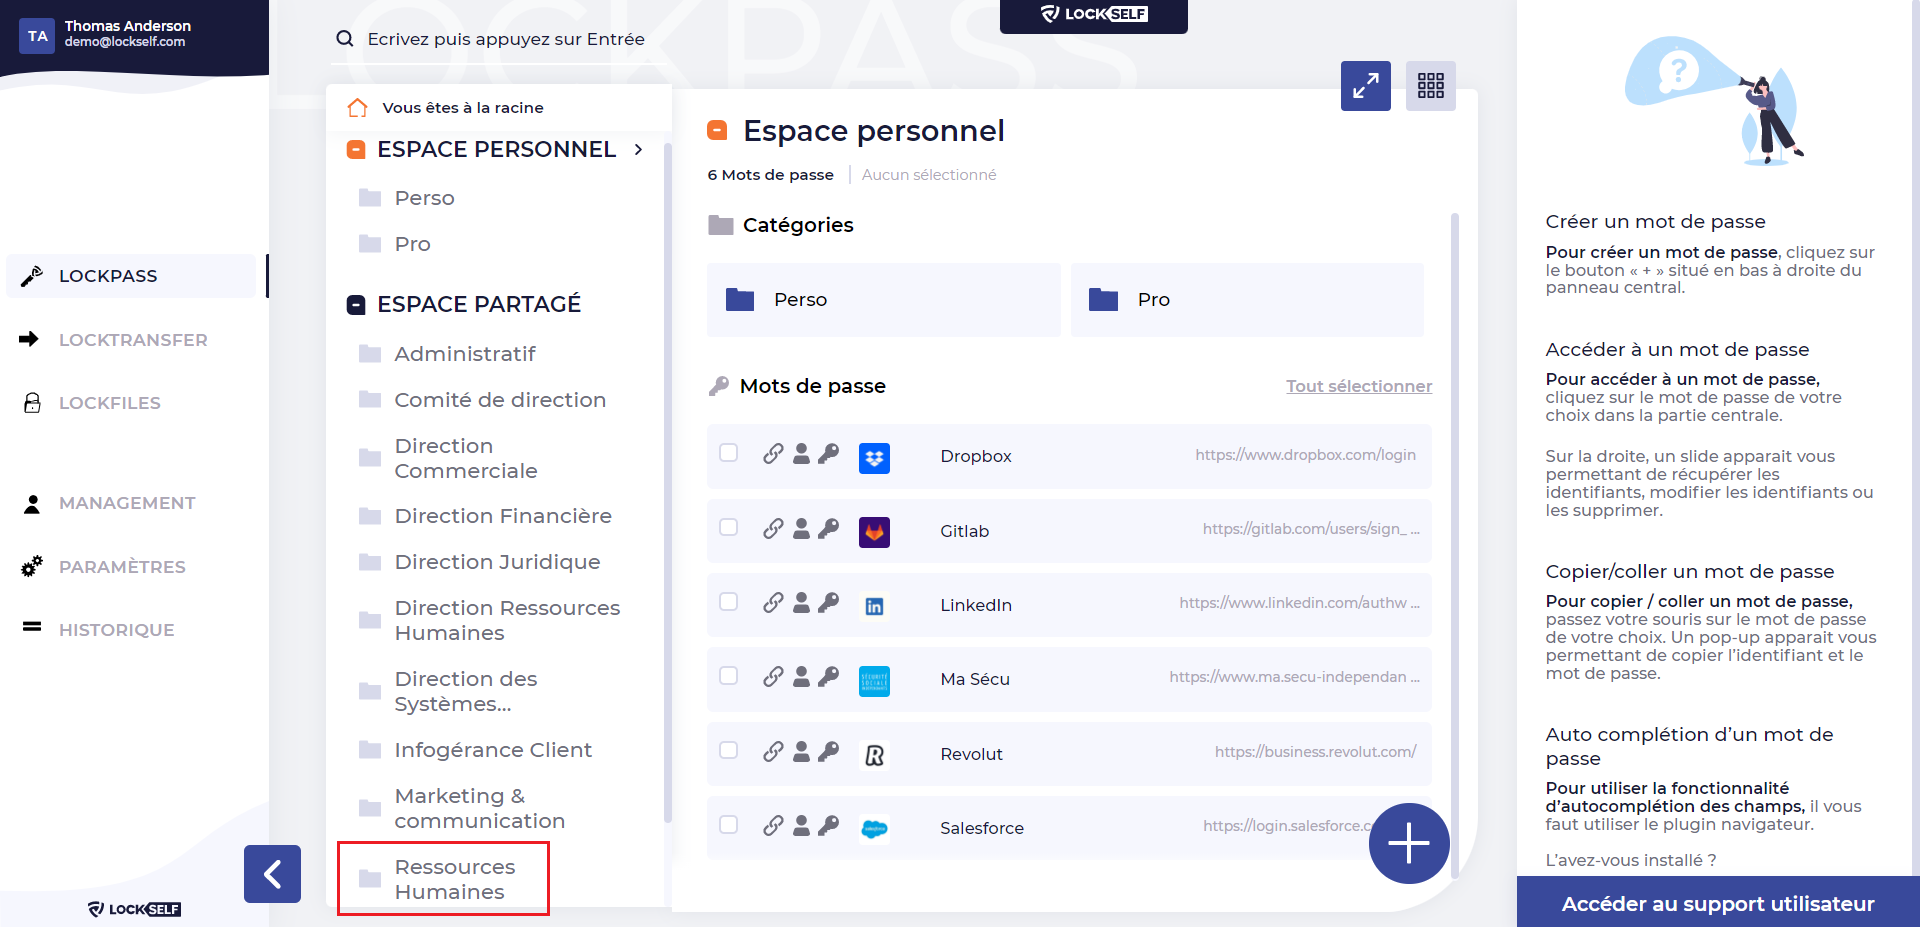This screenshot has height=927, width=1920.
Task: Open Direction Financière folder in tree
Action: coord(503,516)
